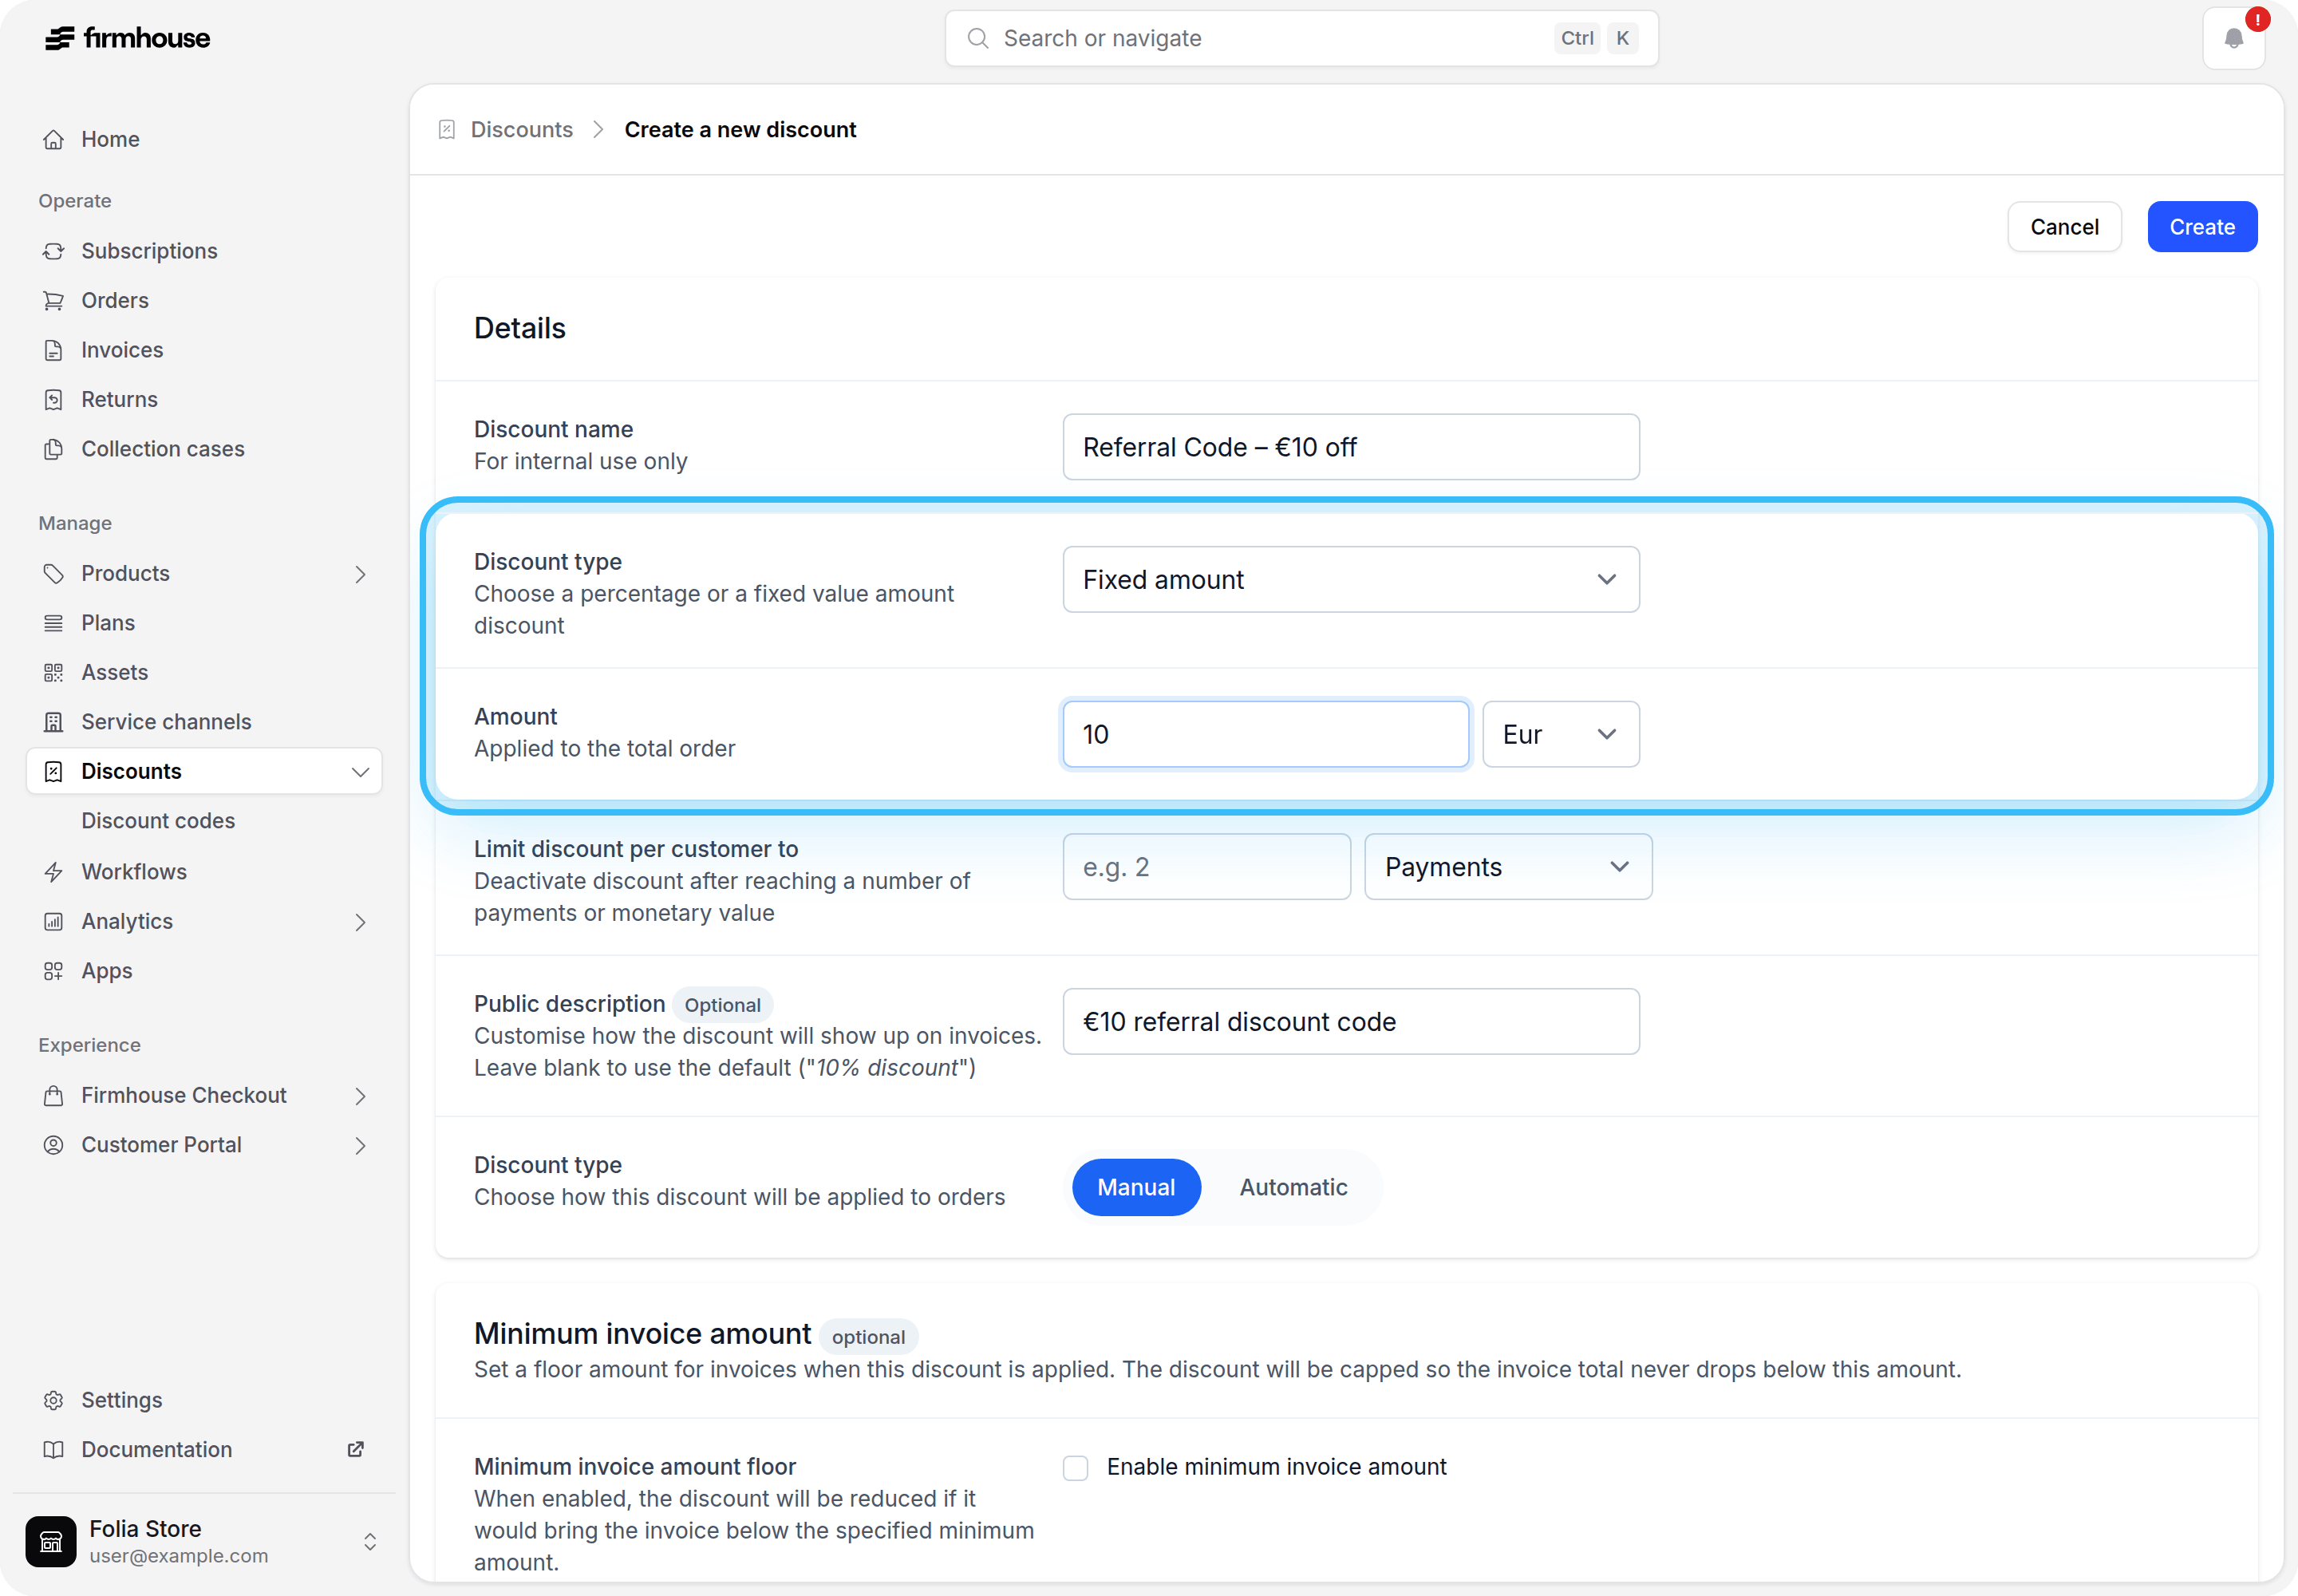This screenshot has width=2298, height=1596.
Task: Open the Folia Store account switcher
Action: coord(204,1541)
